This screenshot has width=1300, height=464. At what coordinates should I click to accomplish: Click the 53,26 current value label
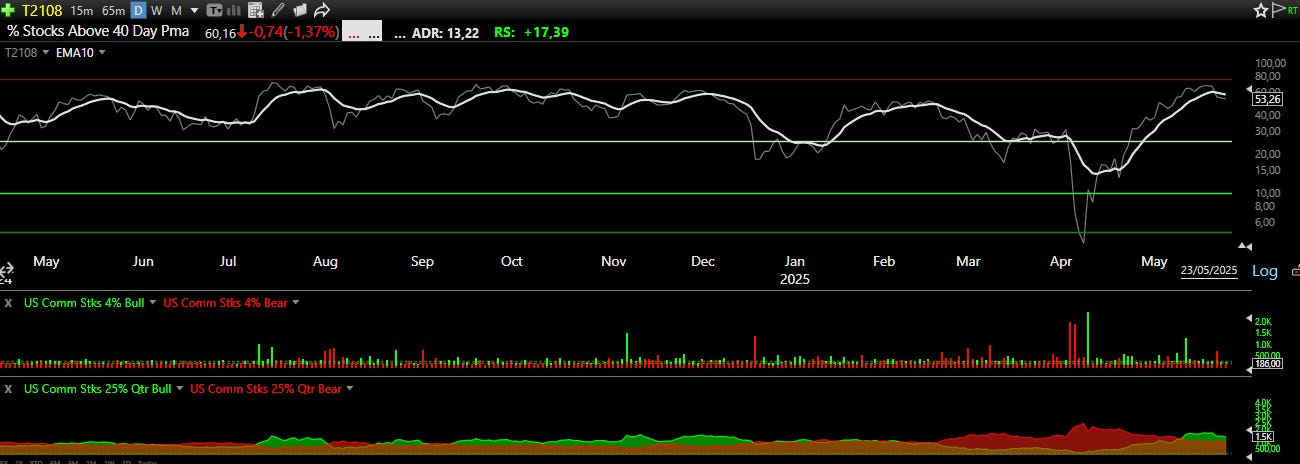coord(1268,98)
